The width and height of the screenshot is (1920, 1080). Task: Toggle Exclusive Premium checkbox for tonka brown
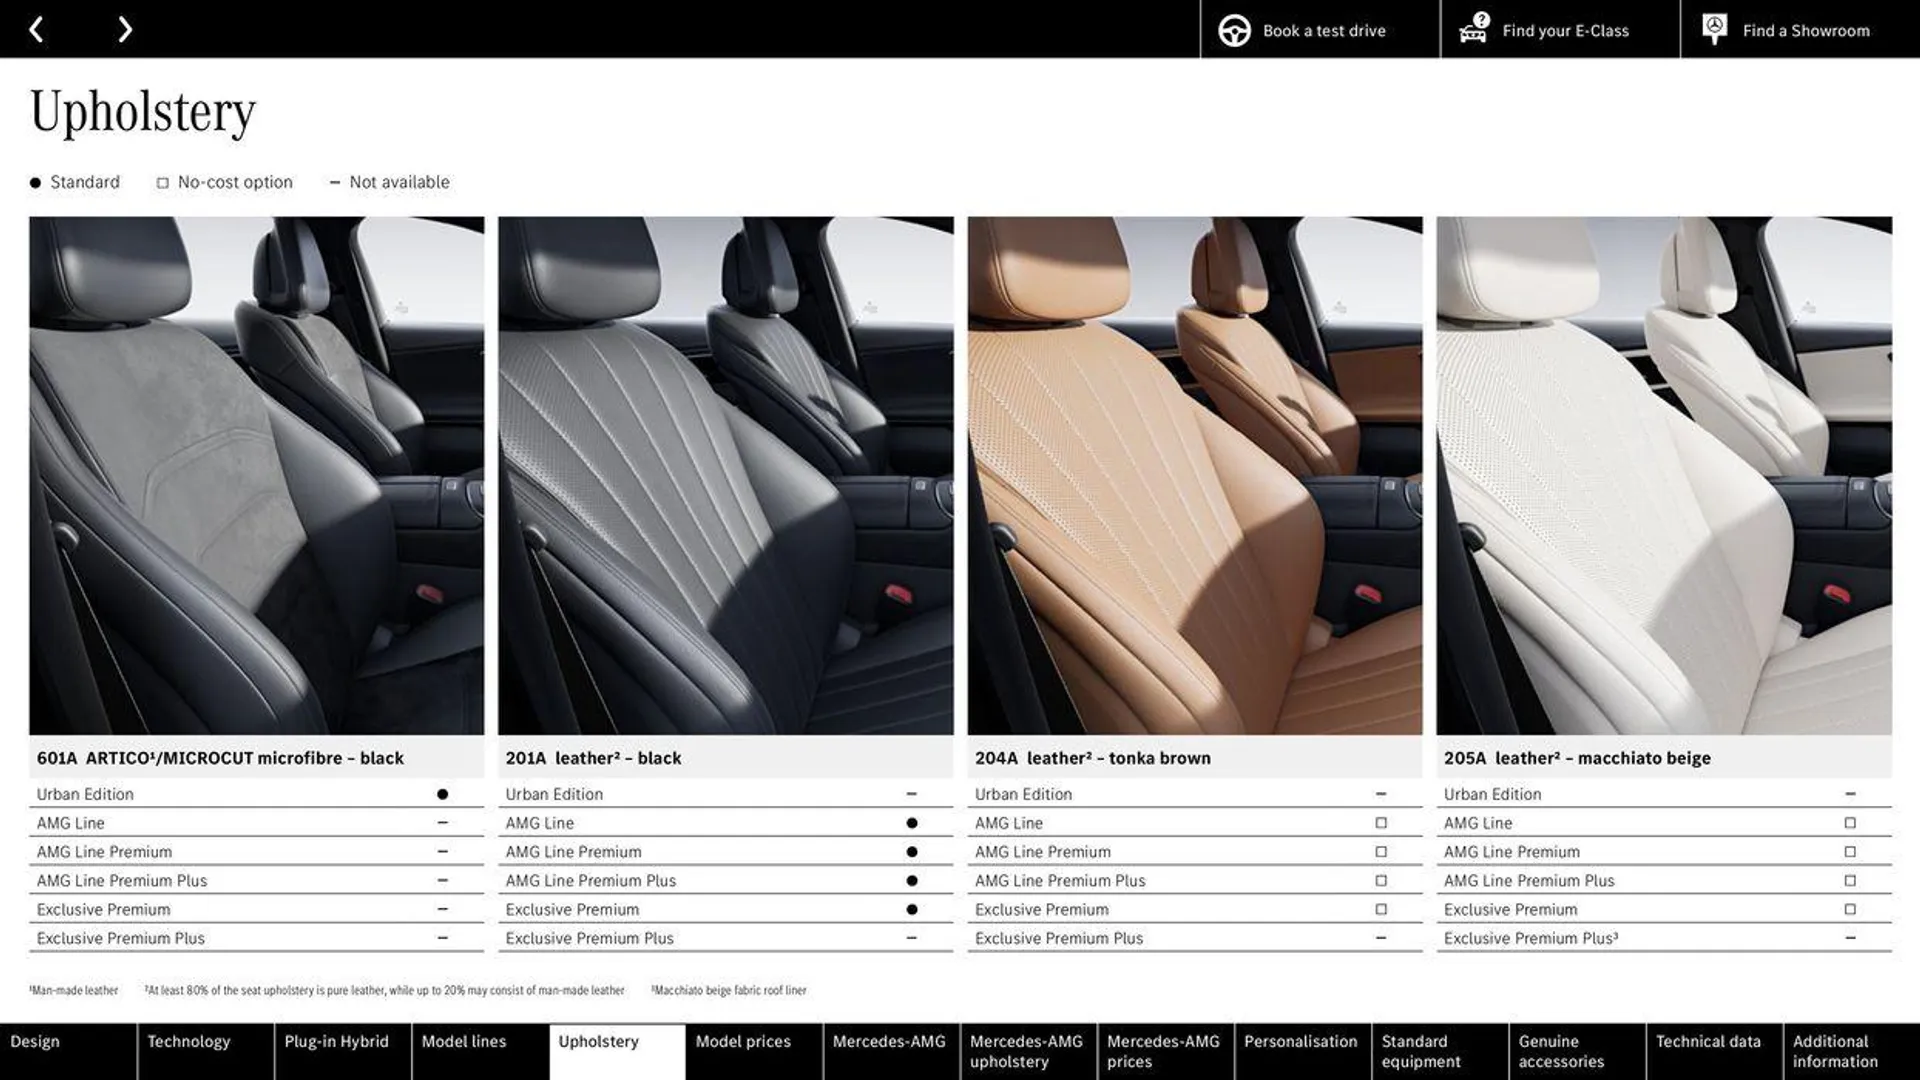1381,909
